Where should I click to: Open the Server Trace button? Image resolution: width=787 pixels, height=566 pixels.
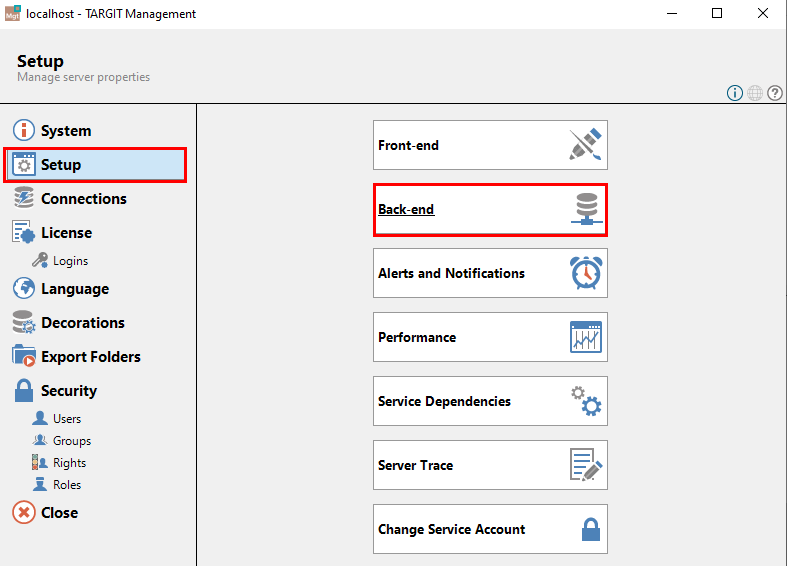click(490, 465)
